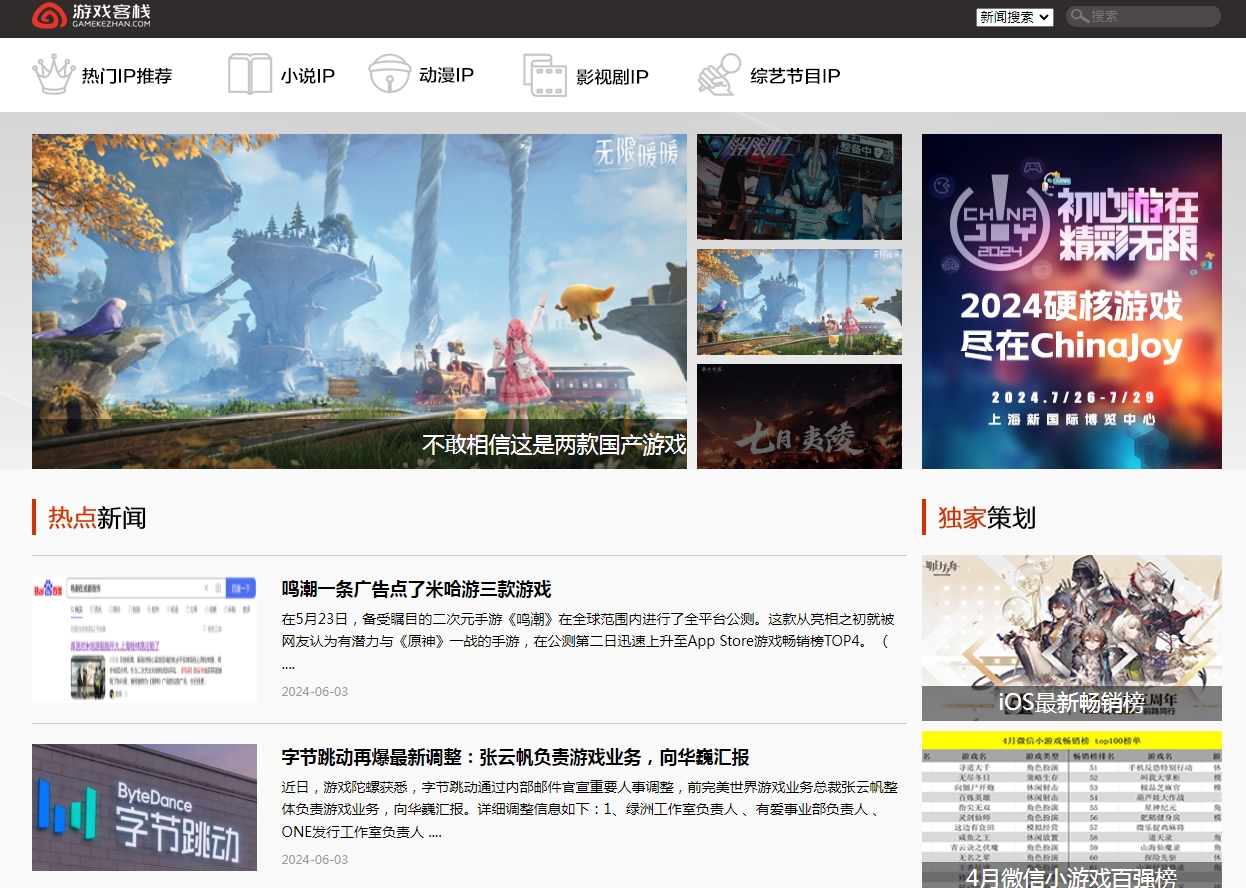The image size is (1246, 888).
Task: Select the middle 无限暖暖 slide thumbnail
Action: 799,302
